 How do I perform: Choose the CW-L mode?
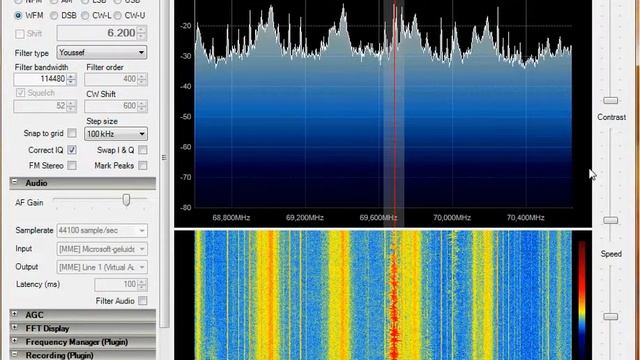click(85, 16)
